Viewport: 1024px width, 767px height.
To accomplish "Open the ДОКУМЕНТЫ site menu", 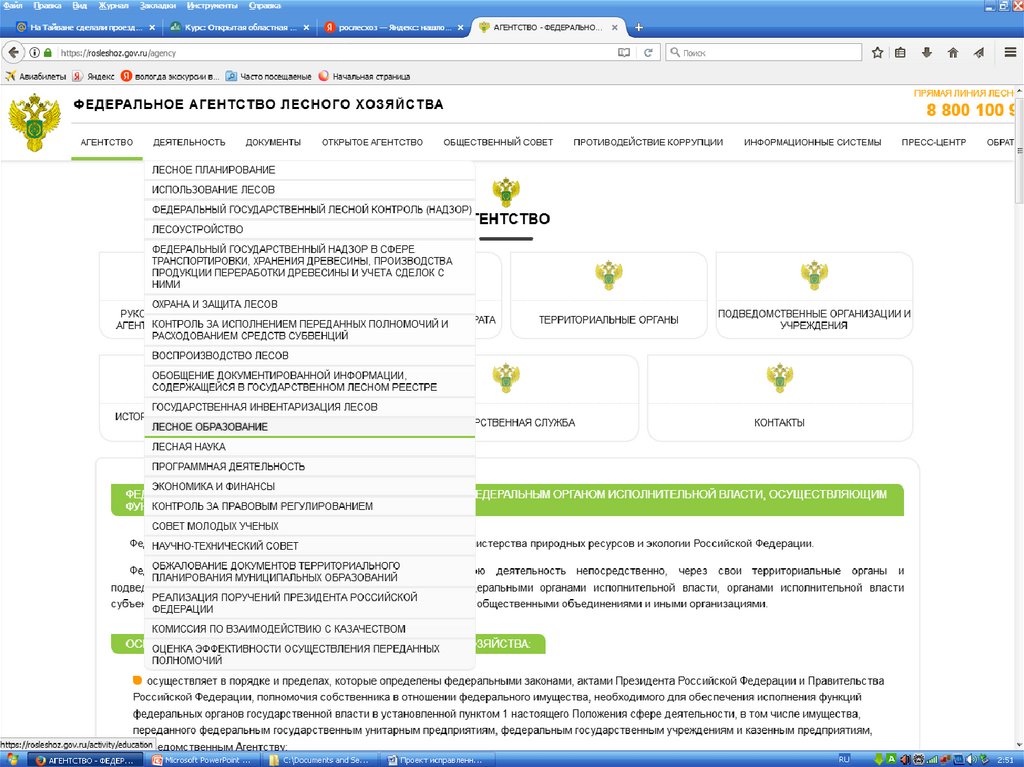I will [x=273, y=142].
